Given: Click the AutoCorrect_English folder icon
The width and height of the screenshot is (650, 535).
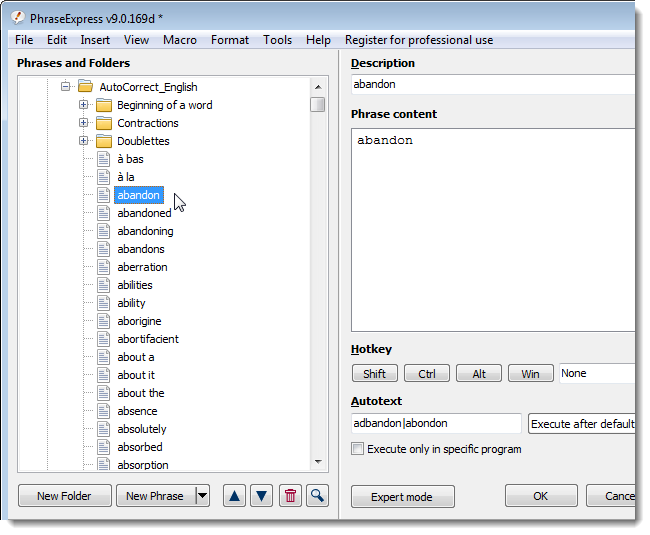Looking at the screenshot, I should 85,87.
